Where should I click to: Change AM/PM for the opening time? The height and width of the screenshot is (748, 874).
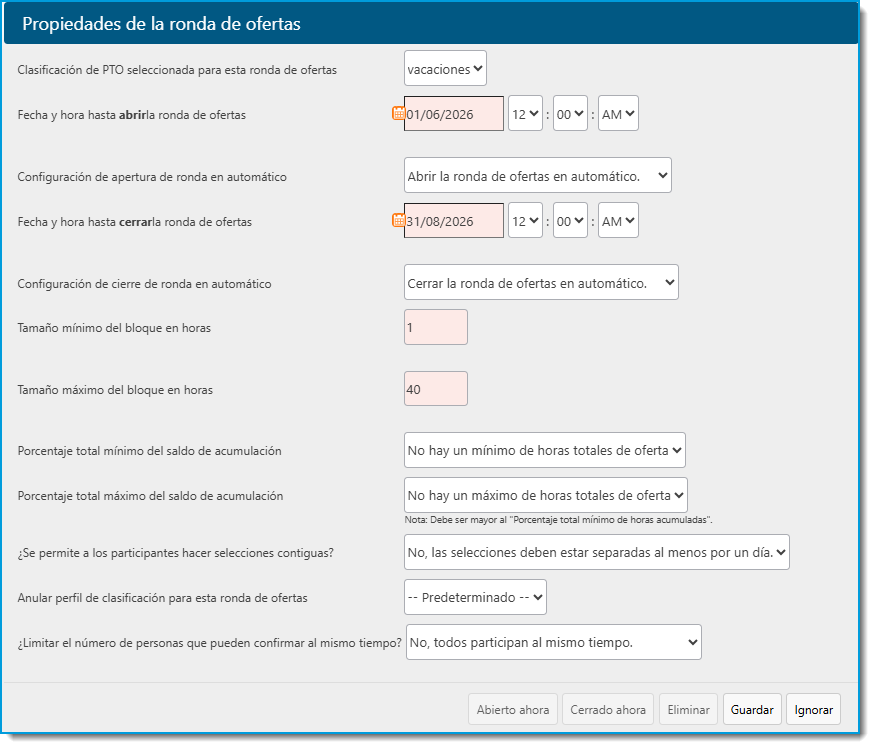618,114
